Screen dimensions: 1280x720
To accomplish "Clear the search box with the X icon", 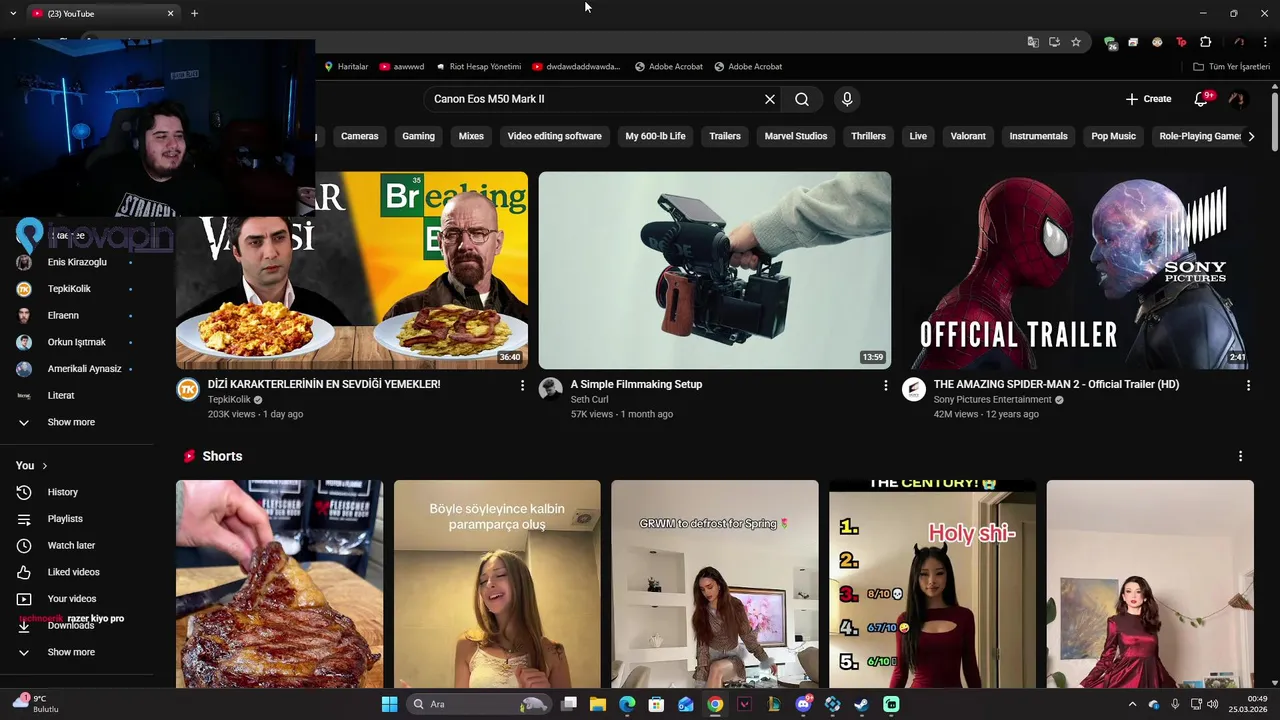I will pyautogui.click(x=770, y=99).
